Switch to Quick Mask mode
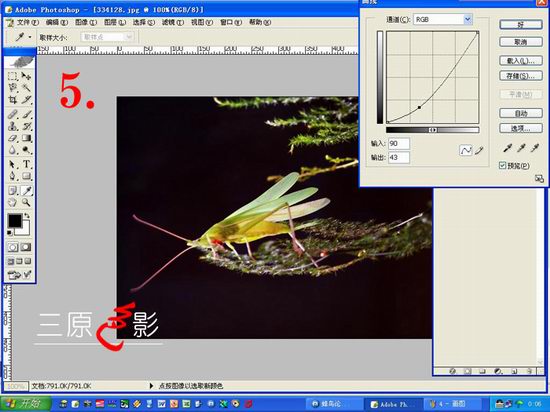550x412 pixels. (26, 248)
